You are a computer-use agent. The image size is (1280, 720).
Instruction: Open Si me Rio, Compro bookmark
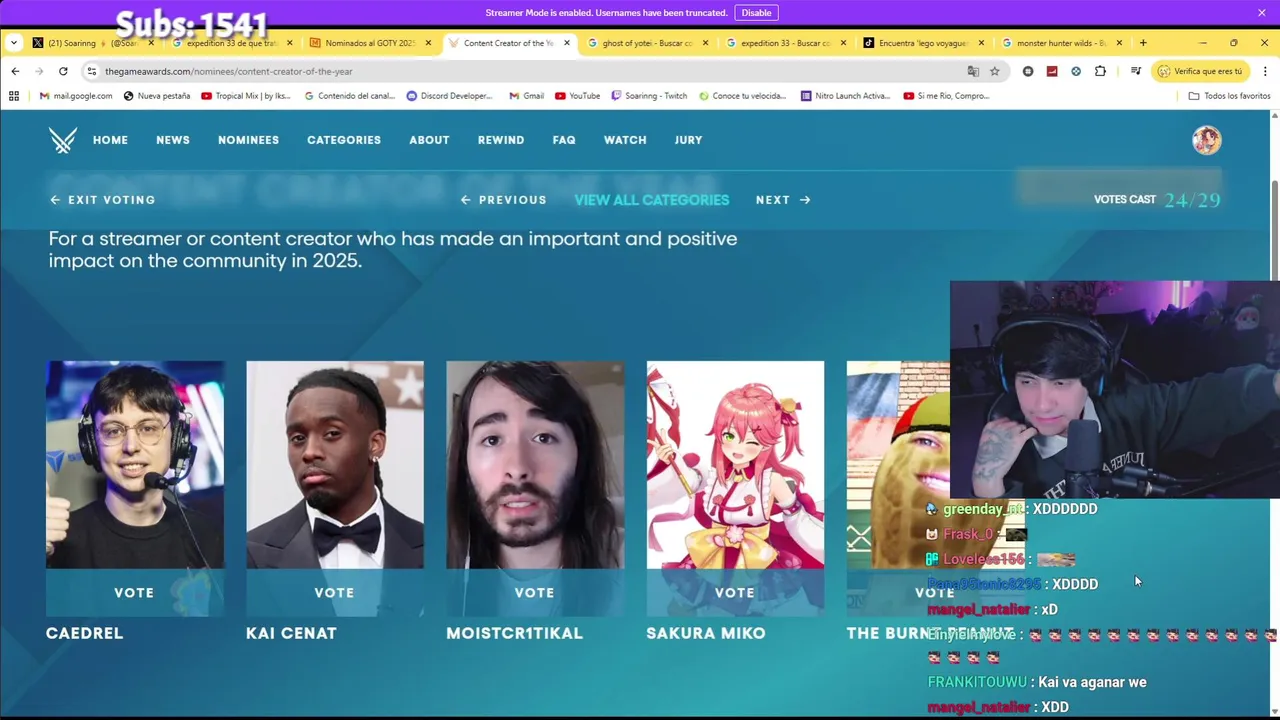coord(946,96)
